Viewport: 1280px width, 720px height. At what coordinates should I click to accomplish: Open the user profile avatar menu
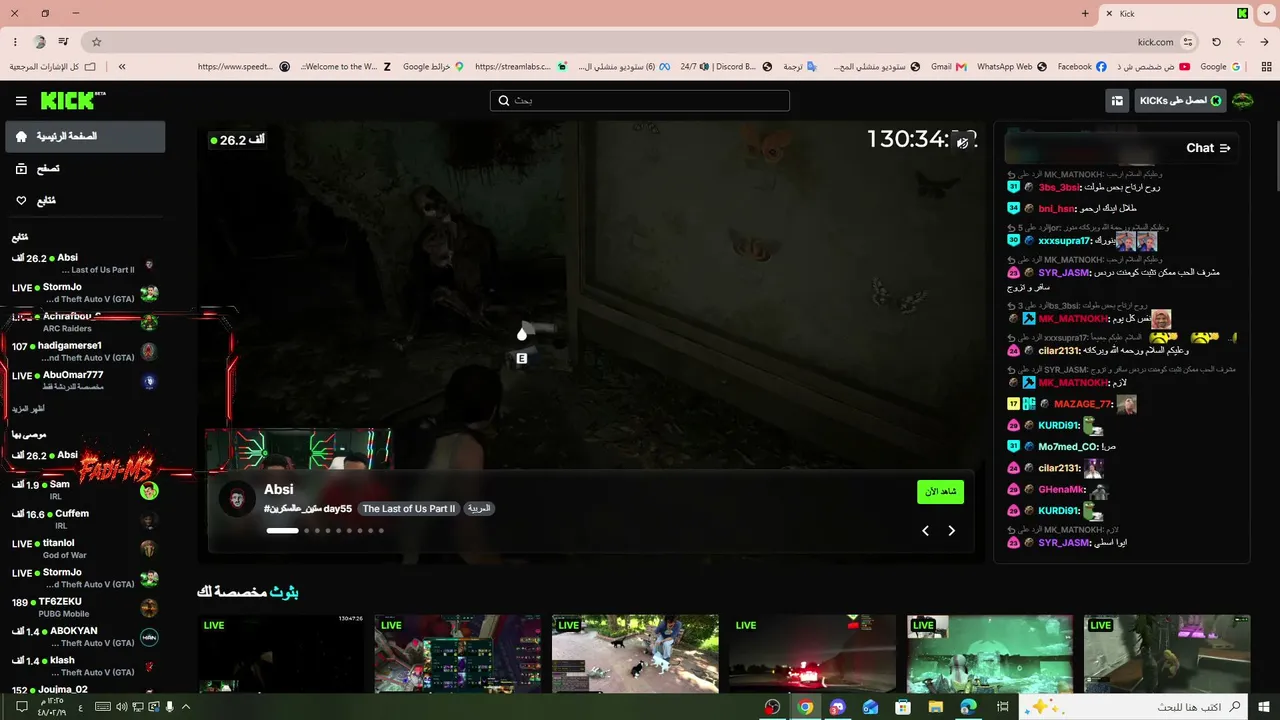1243,101
